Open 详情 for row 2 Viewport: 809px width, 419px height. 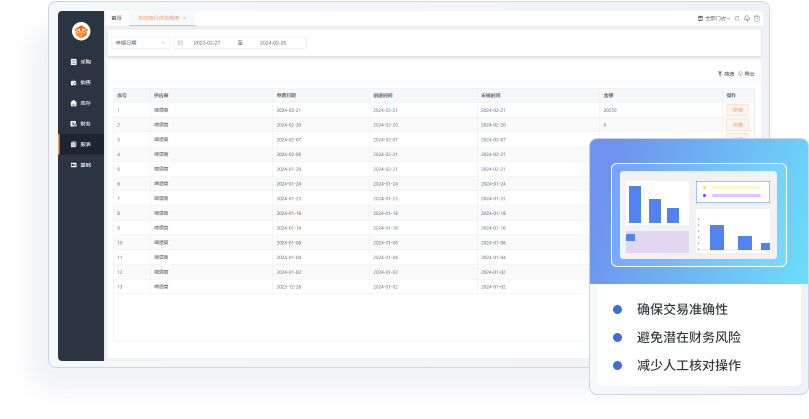(x=737, y=125)
